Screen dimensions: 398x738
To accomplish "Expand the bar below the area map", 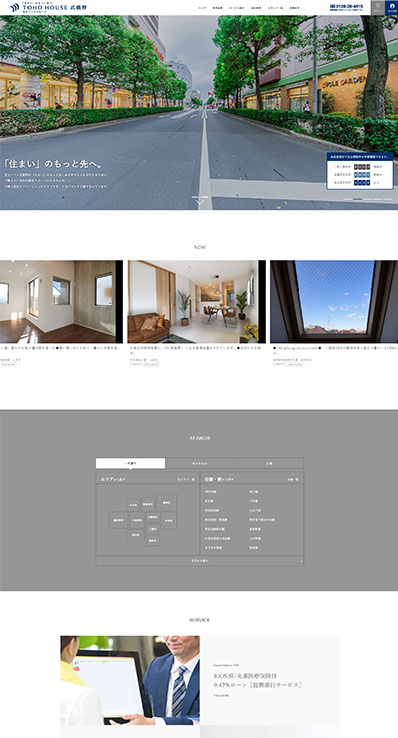I will coord(200,561).
